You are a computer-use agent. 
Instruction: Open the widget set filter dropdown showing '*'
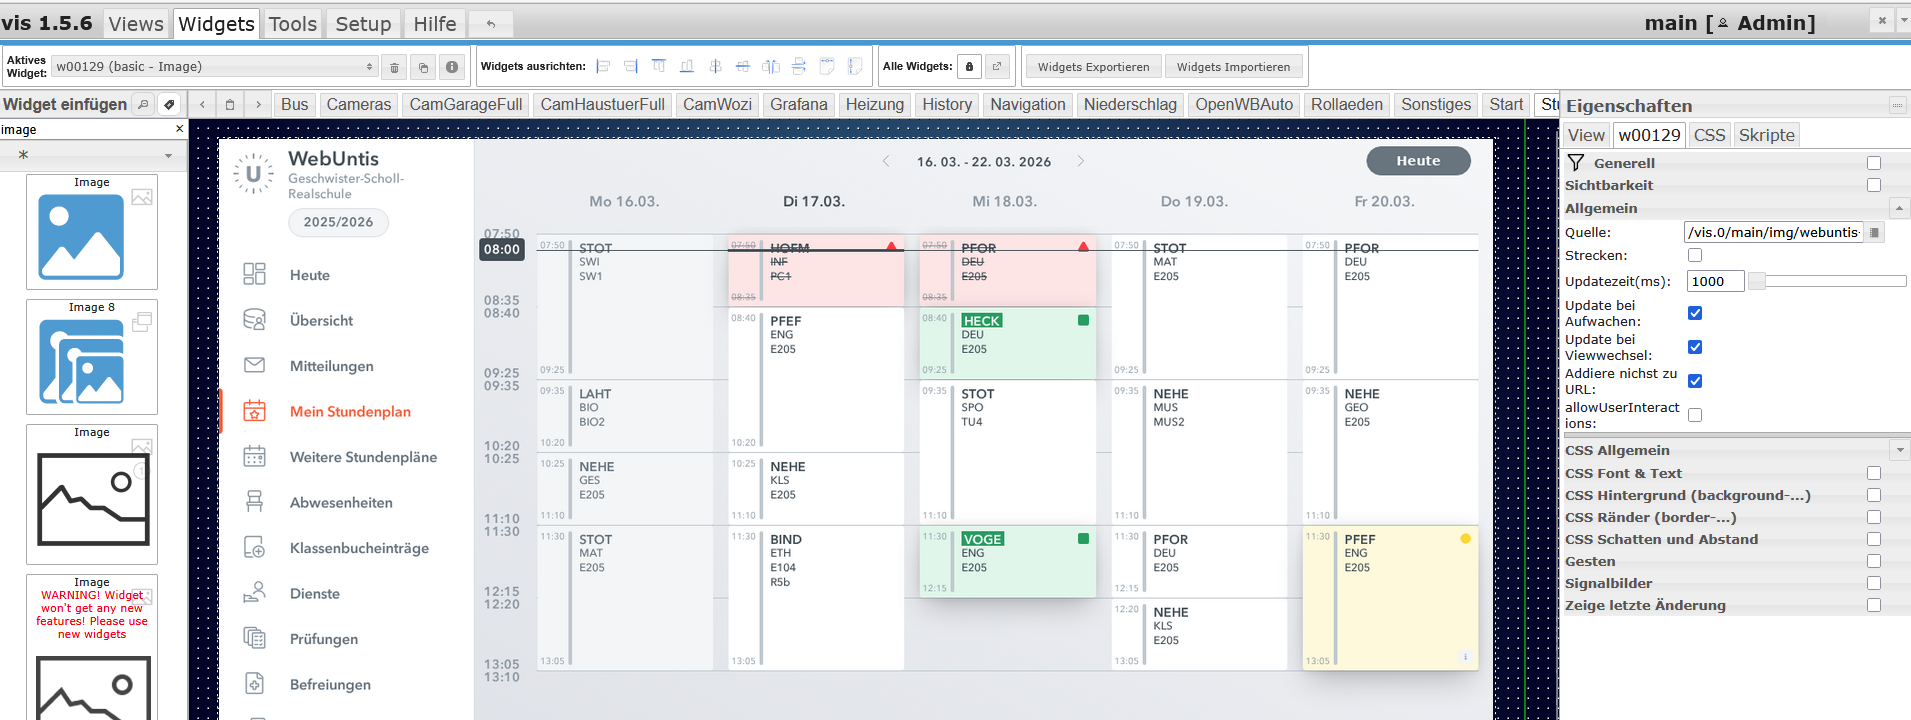[93, 155]
